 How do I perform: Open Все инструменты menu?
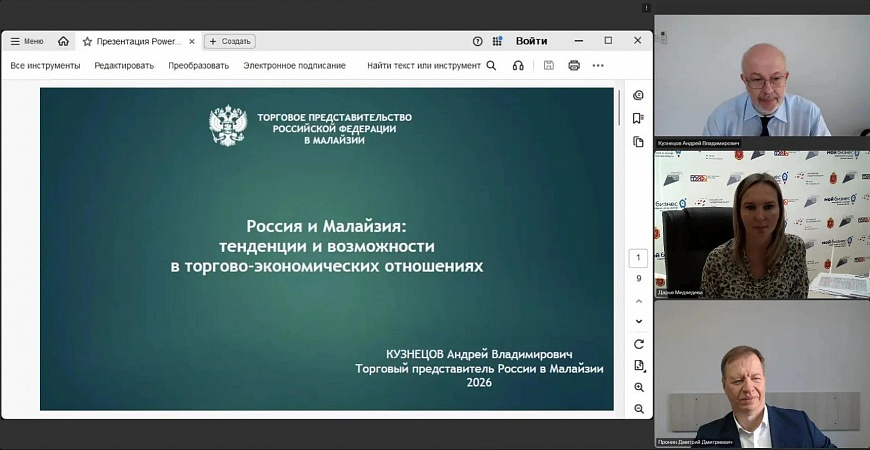tap(45, 65)
